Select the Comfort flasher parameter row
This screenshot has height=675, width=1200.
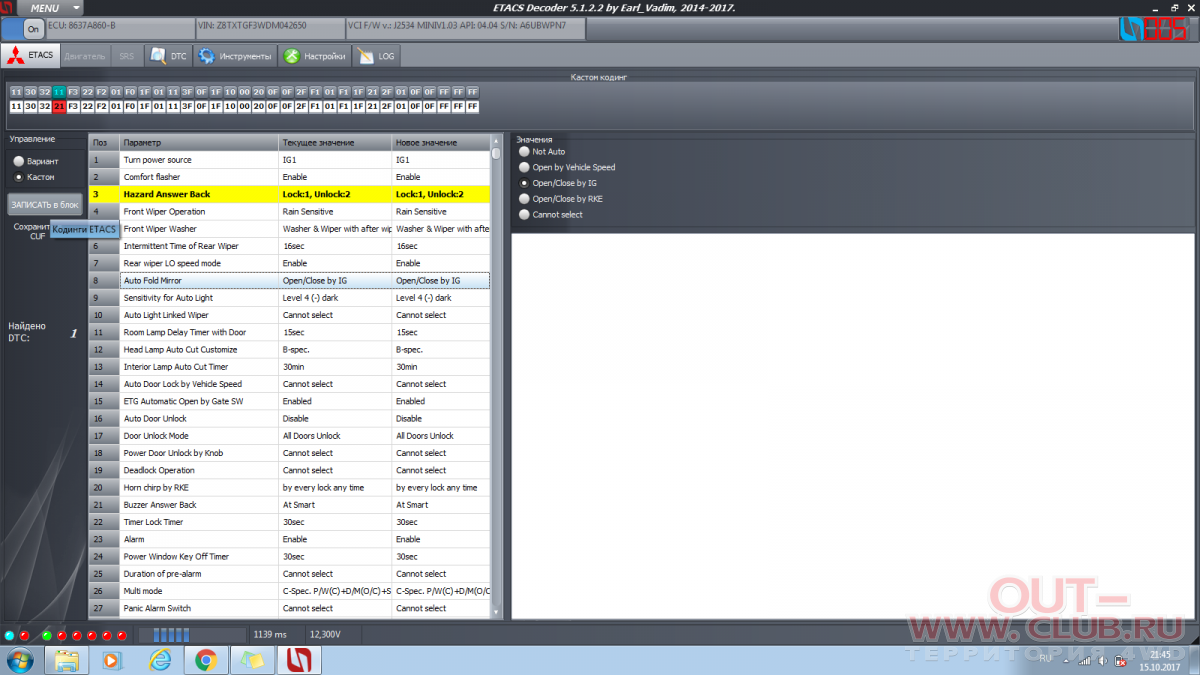(x=290, y=177)
